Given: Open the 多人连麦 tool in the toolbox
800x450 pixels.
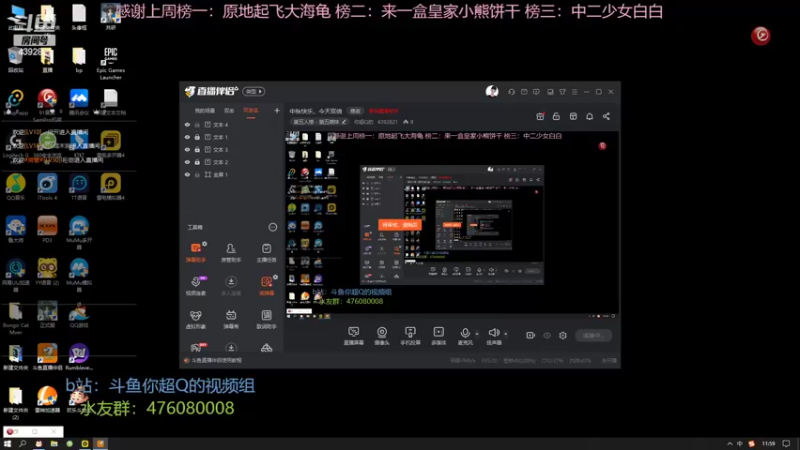Looking at the screenshot, I should click(231, 286).
